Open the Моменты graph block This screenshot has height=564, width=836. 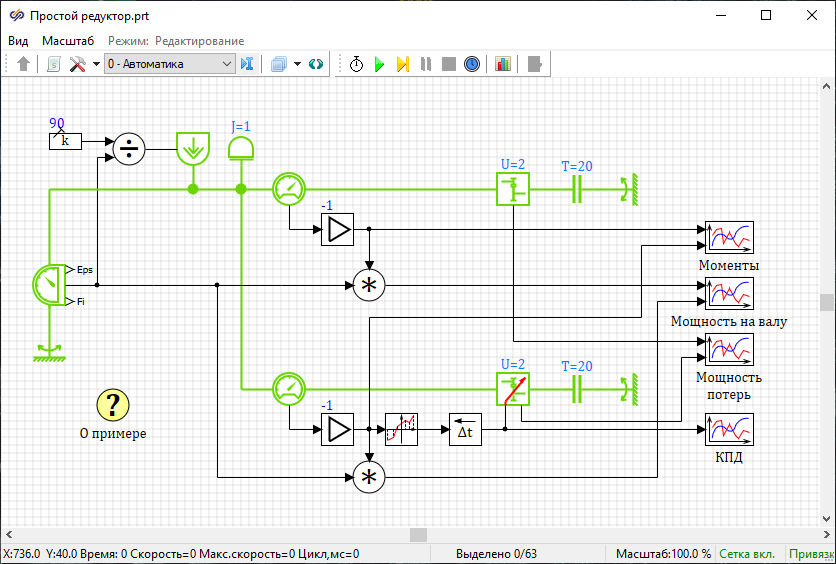click(729, 238)
